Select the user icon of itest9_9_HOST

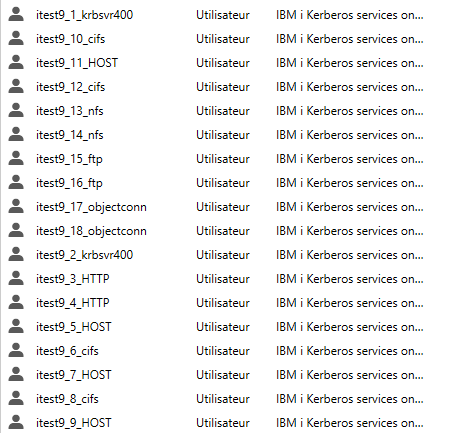tap(16, 422)
